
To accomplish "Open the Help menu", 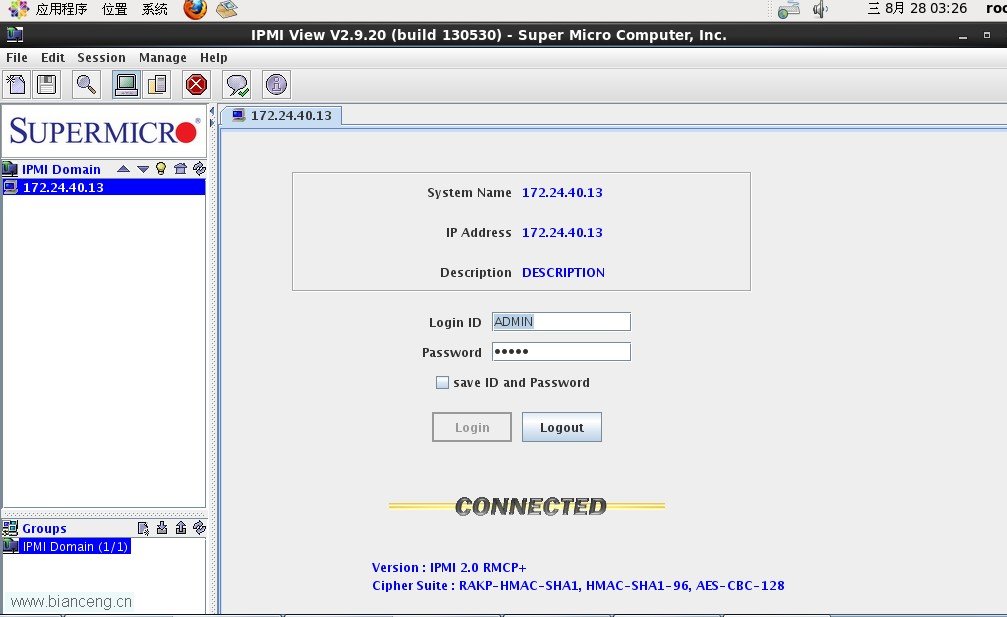I will coord(213,58).
